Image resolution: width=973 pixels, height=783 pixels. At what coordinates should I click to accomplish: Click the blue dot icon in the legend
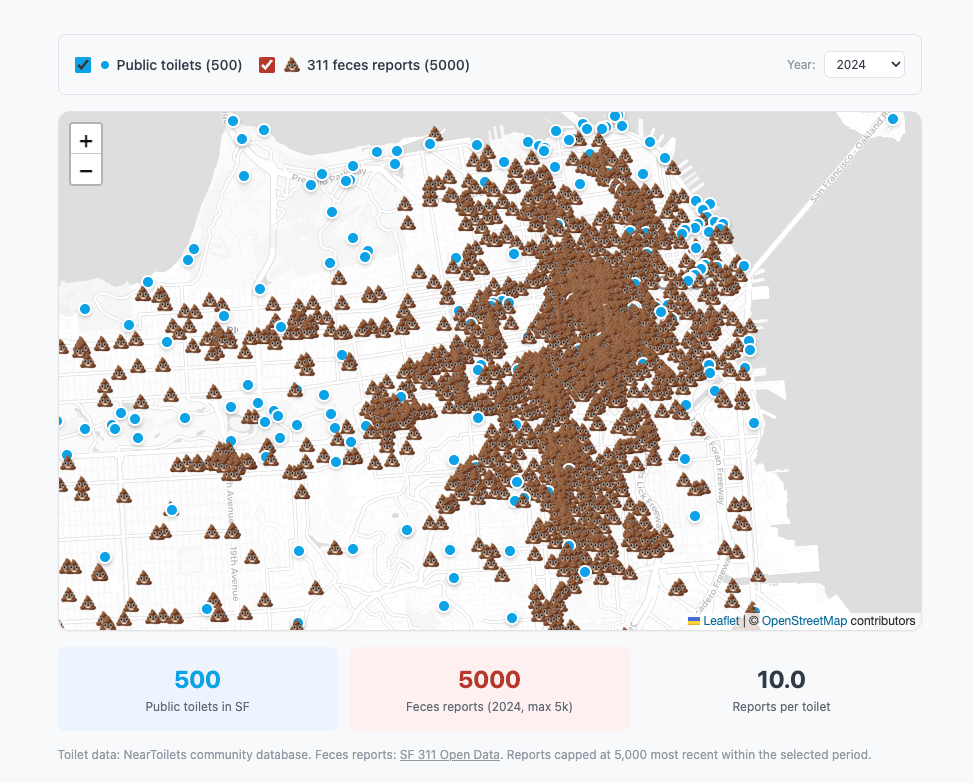coord(105,64)
